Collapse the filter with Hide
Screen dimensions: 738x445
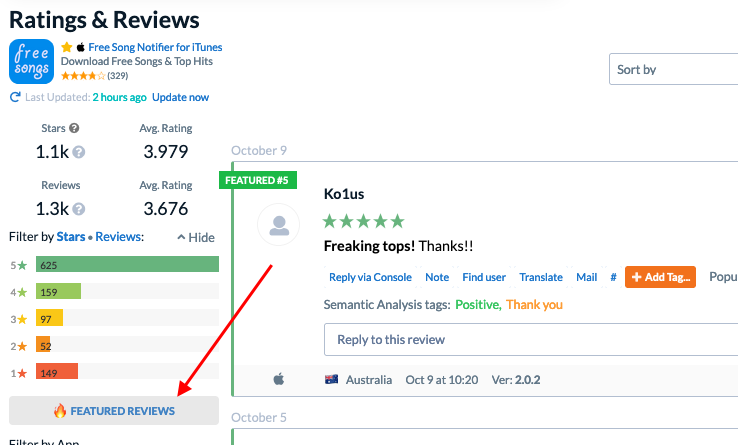(196, 237)
